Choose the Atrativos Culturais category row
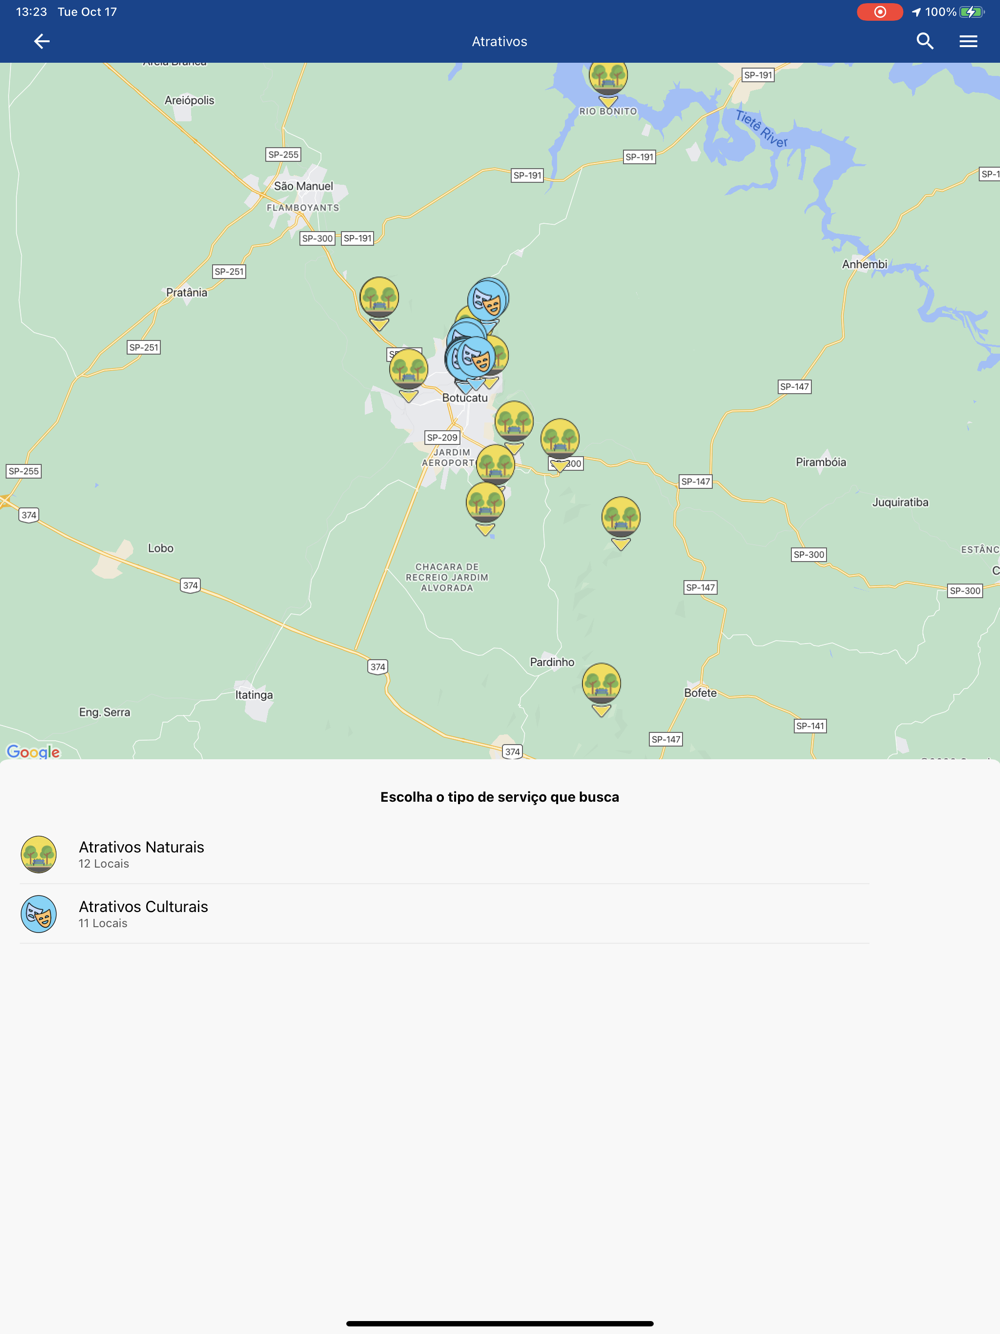Image resolution: width=1000 pixels, height=1334 pixels. (444, 914)
